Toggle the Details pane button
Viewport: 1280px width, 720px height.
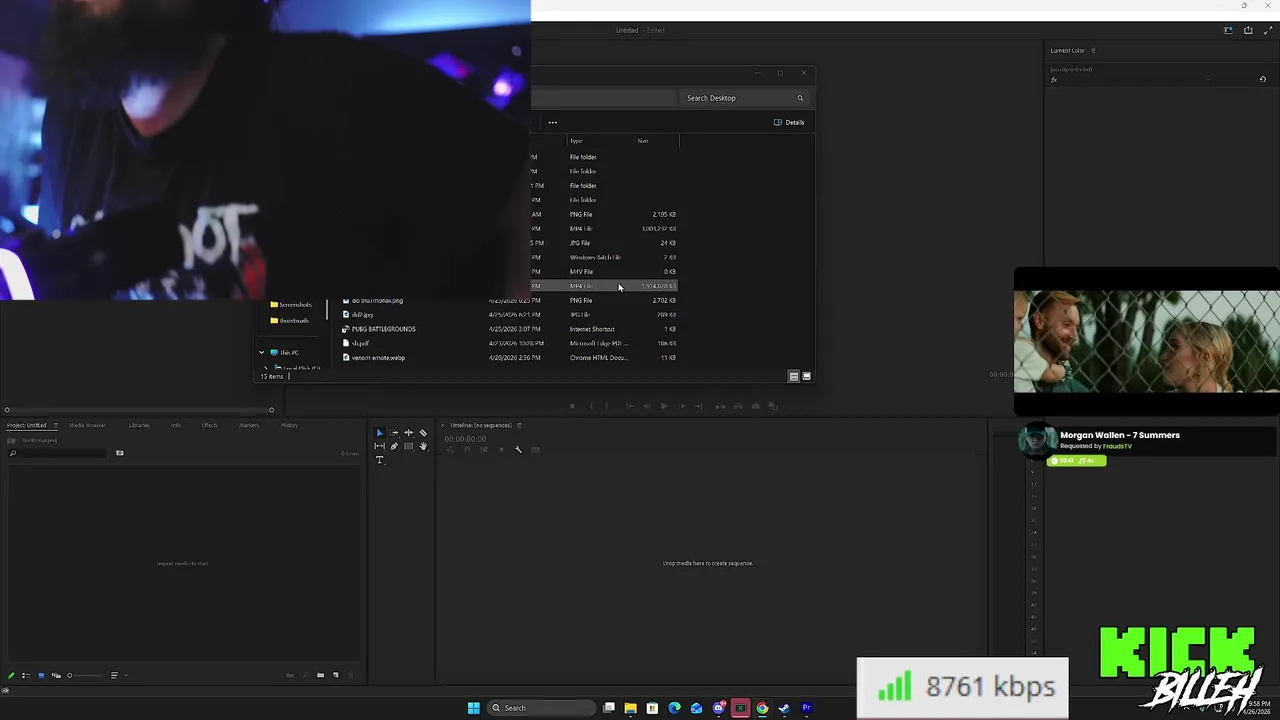(x=789, y=122)
